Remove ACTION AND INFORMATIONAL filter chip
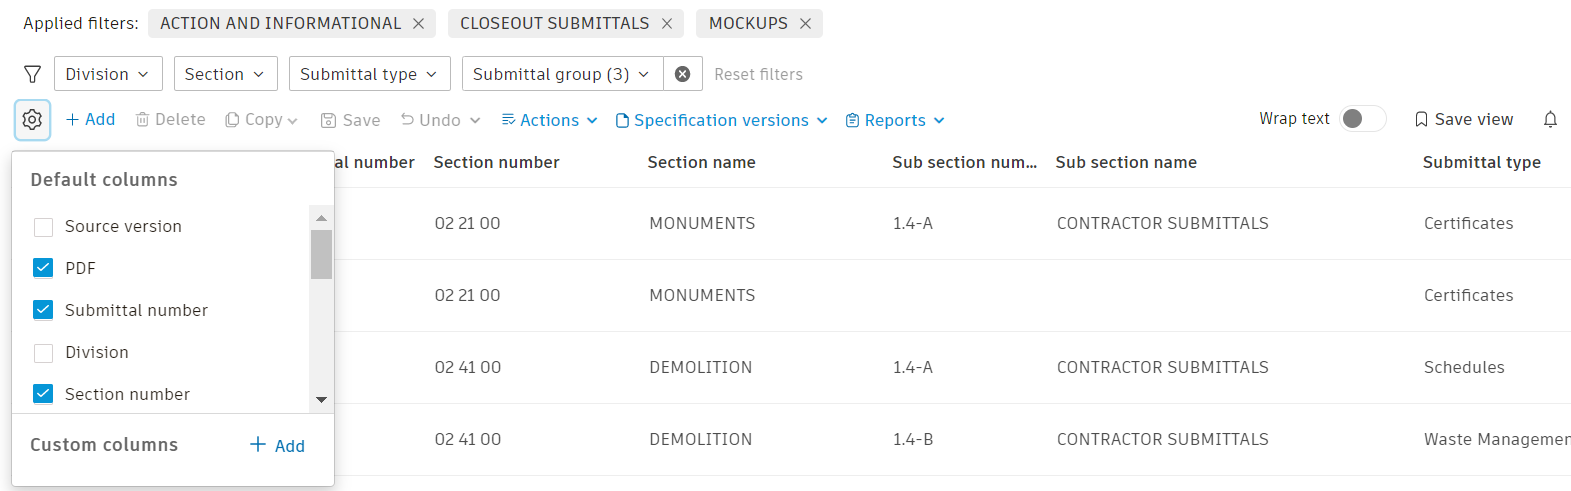 coord(419,24)
